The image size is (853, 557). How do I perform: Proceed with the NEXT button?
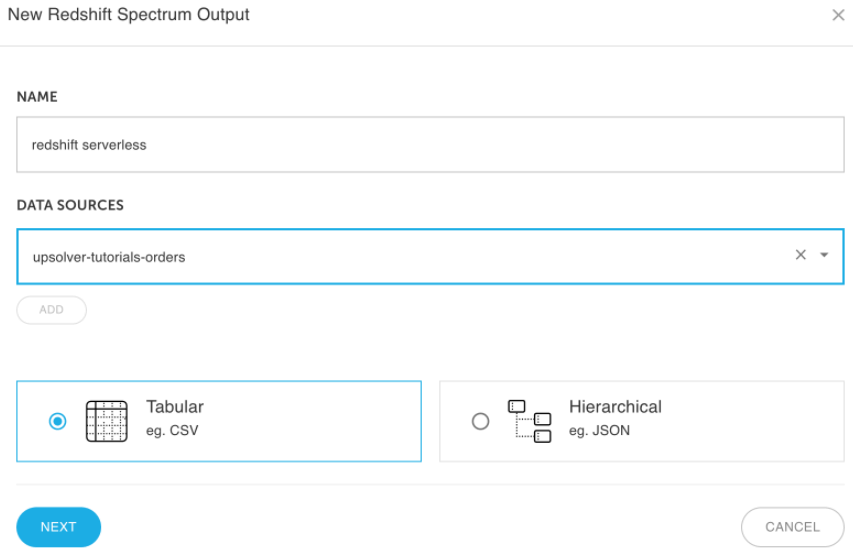(59, 527)
